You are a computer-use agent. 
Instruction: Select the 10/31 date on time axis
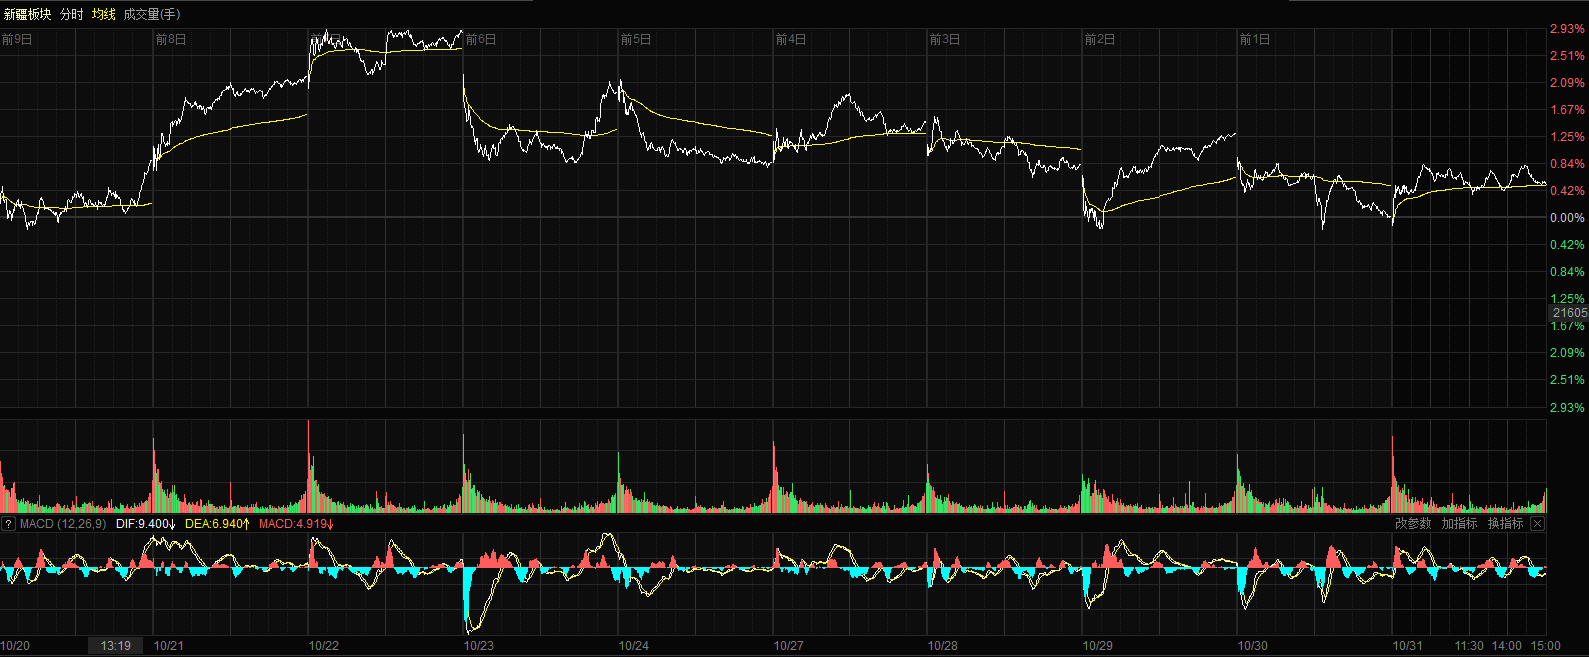[1408, 646]
